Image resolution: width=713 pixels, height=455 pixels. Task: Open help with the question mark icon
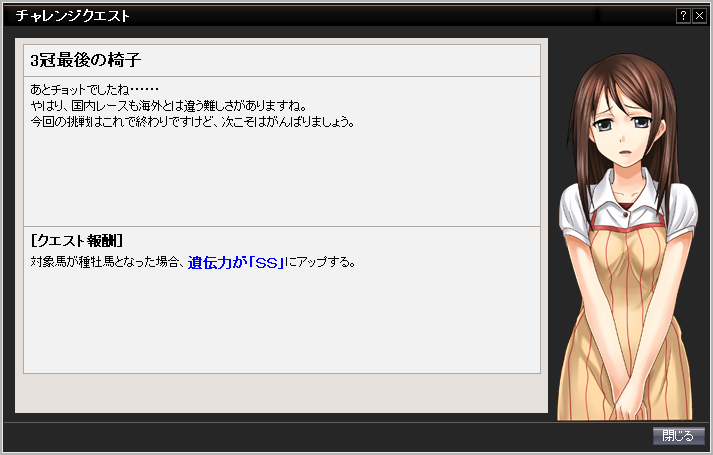pyautogui.click(x=683, y=16)
